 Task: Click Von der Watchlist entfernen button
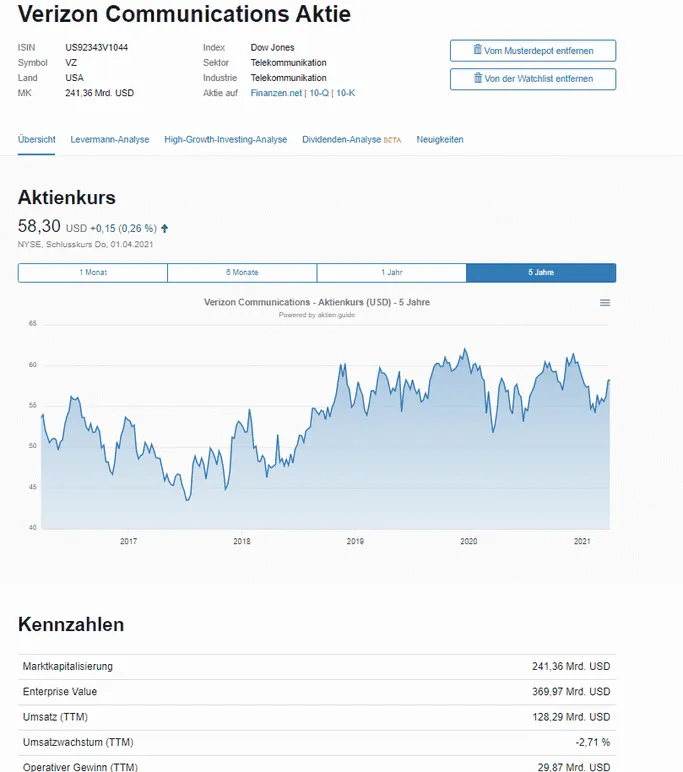pos(533,79)
